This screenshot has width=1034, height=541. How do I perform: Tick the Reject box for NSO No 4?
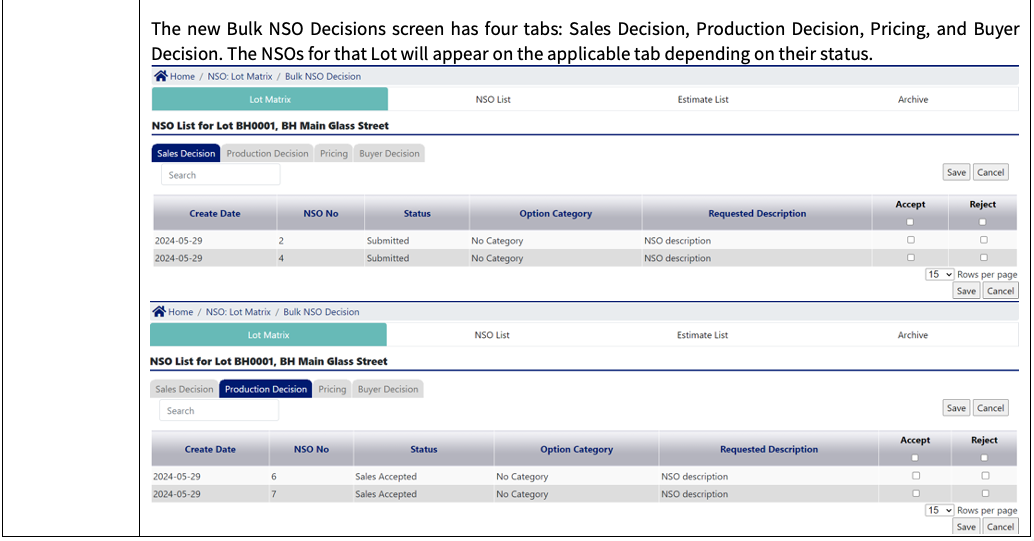983,258
